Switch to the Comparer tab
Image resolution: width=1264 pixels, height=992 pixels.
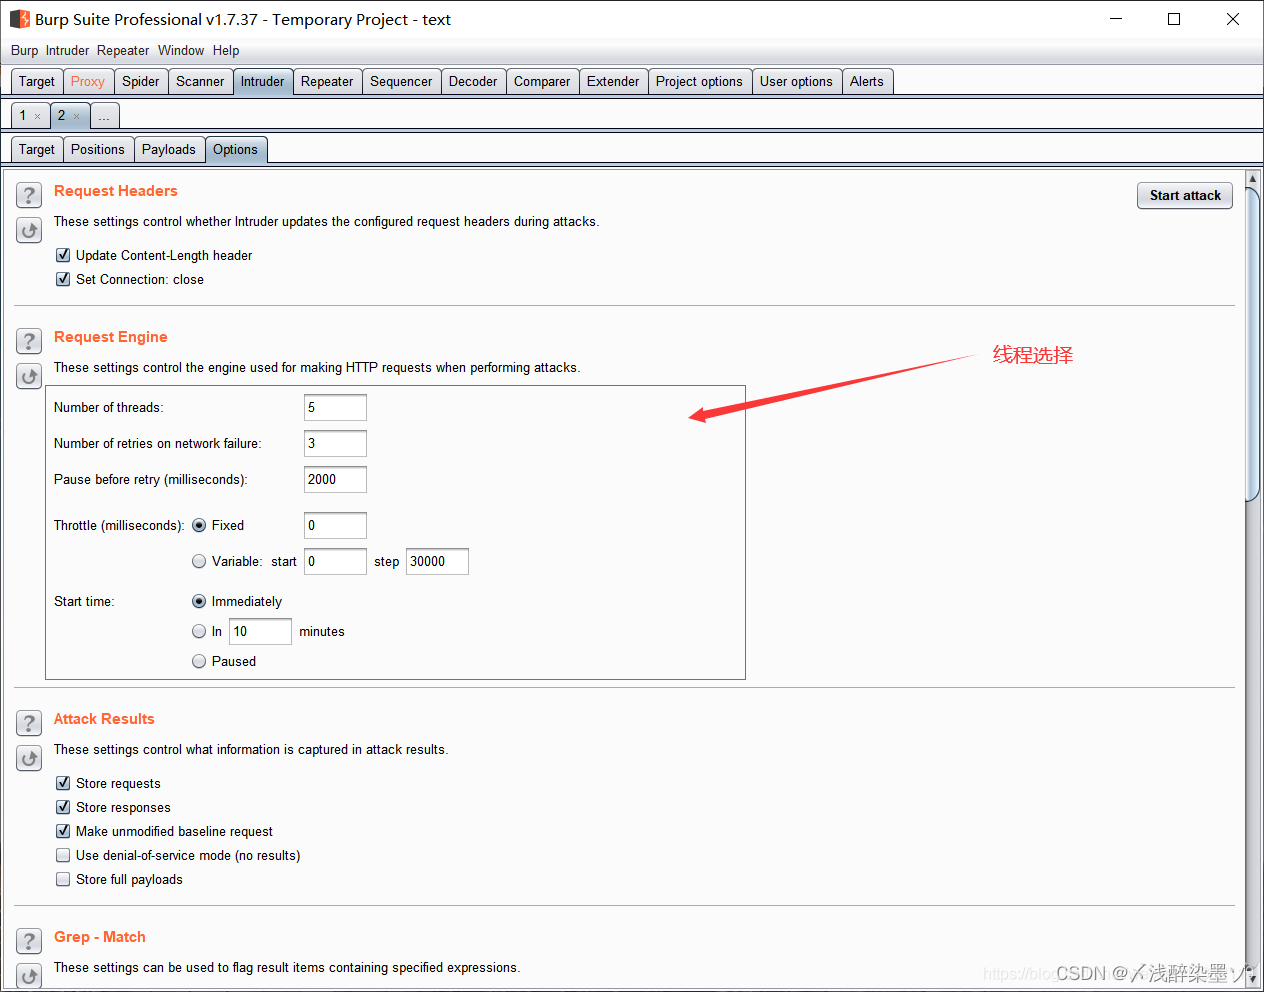(542, 82)
